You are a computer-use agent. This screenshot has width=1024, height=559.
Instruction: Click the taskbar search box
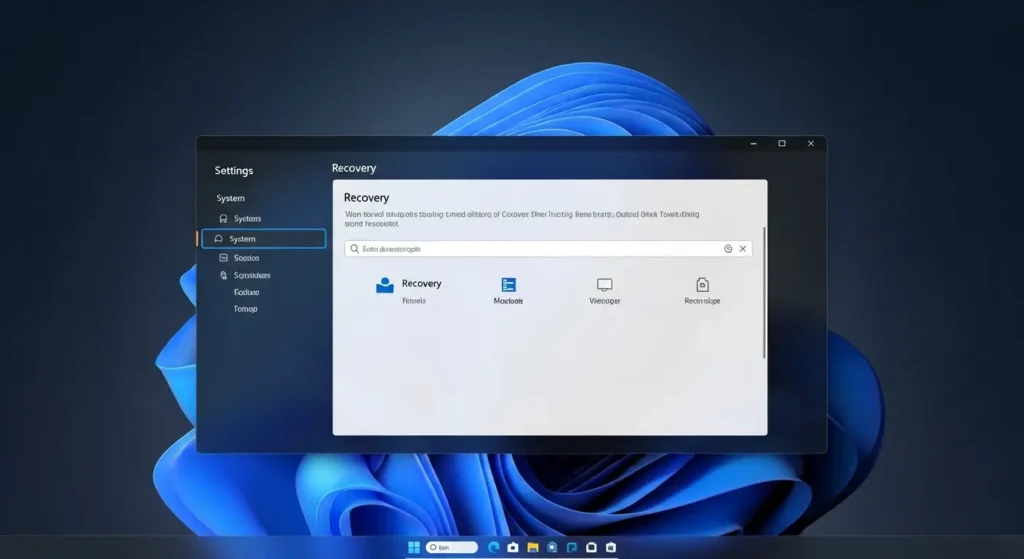[452, 547]
